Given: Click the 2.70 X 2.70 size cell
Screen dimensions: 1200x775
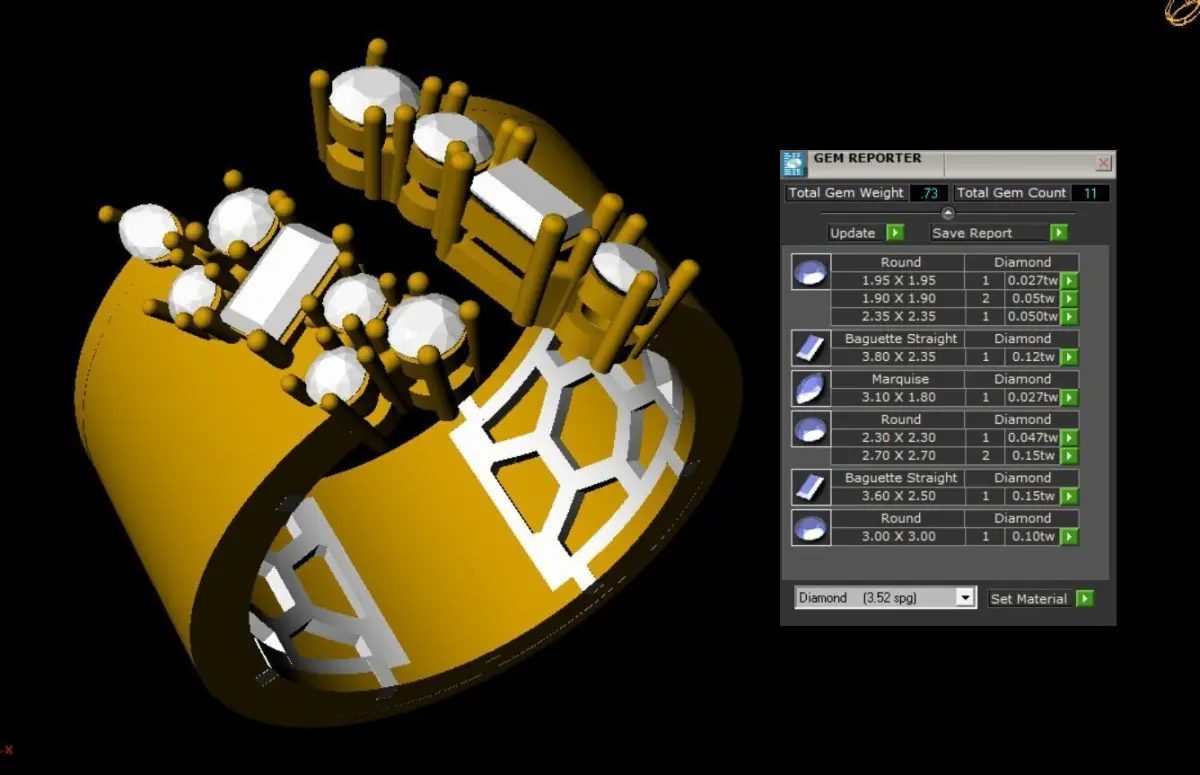Looking at the screenshot, I should coord(900,456).
